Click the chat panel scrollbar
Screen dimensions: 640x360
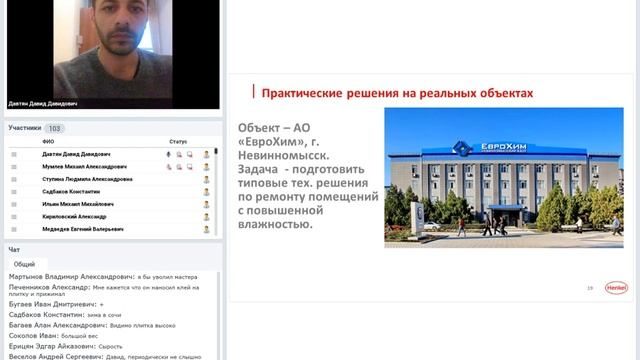click(218, 316)
